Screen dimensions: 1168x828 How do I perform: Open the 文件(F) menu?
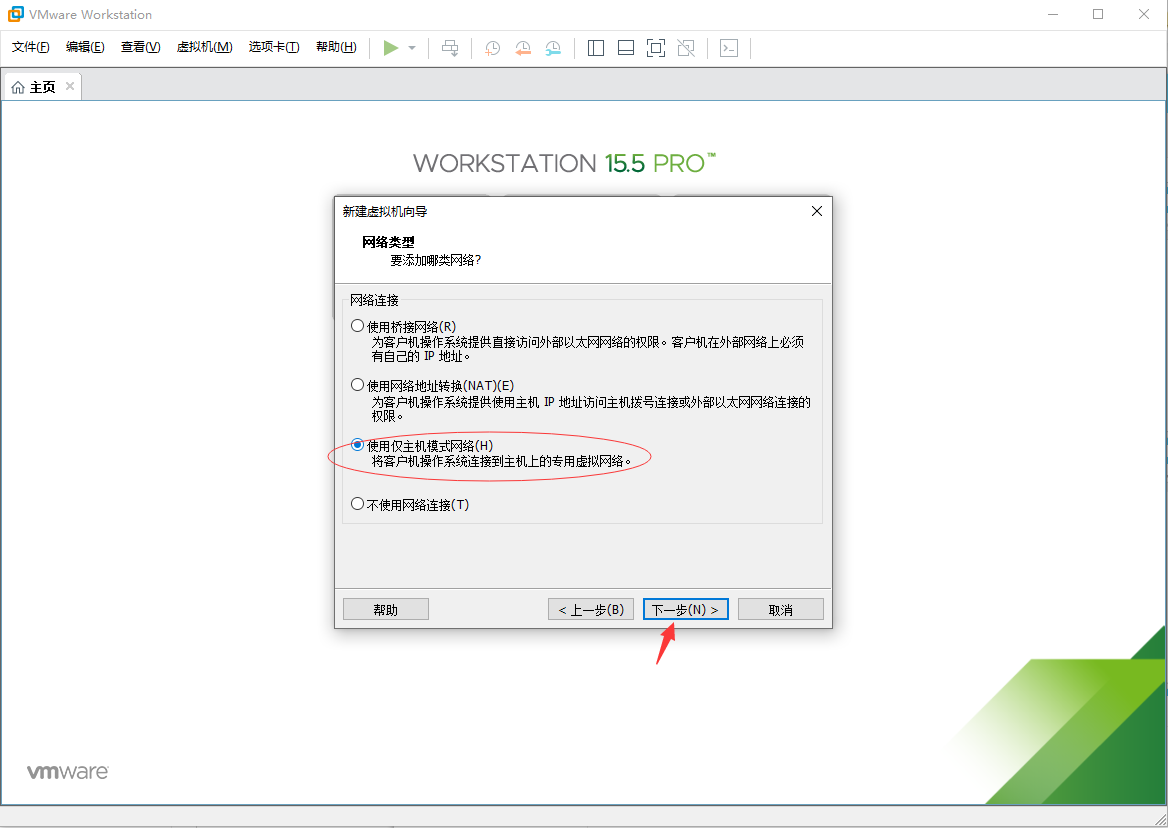tap(31, 47)
